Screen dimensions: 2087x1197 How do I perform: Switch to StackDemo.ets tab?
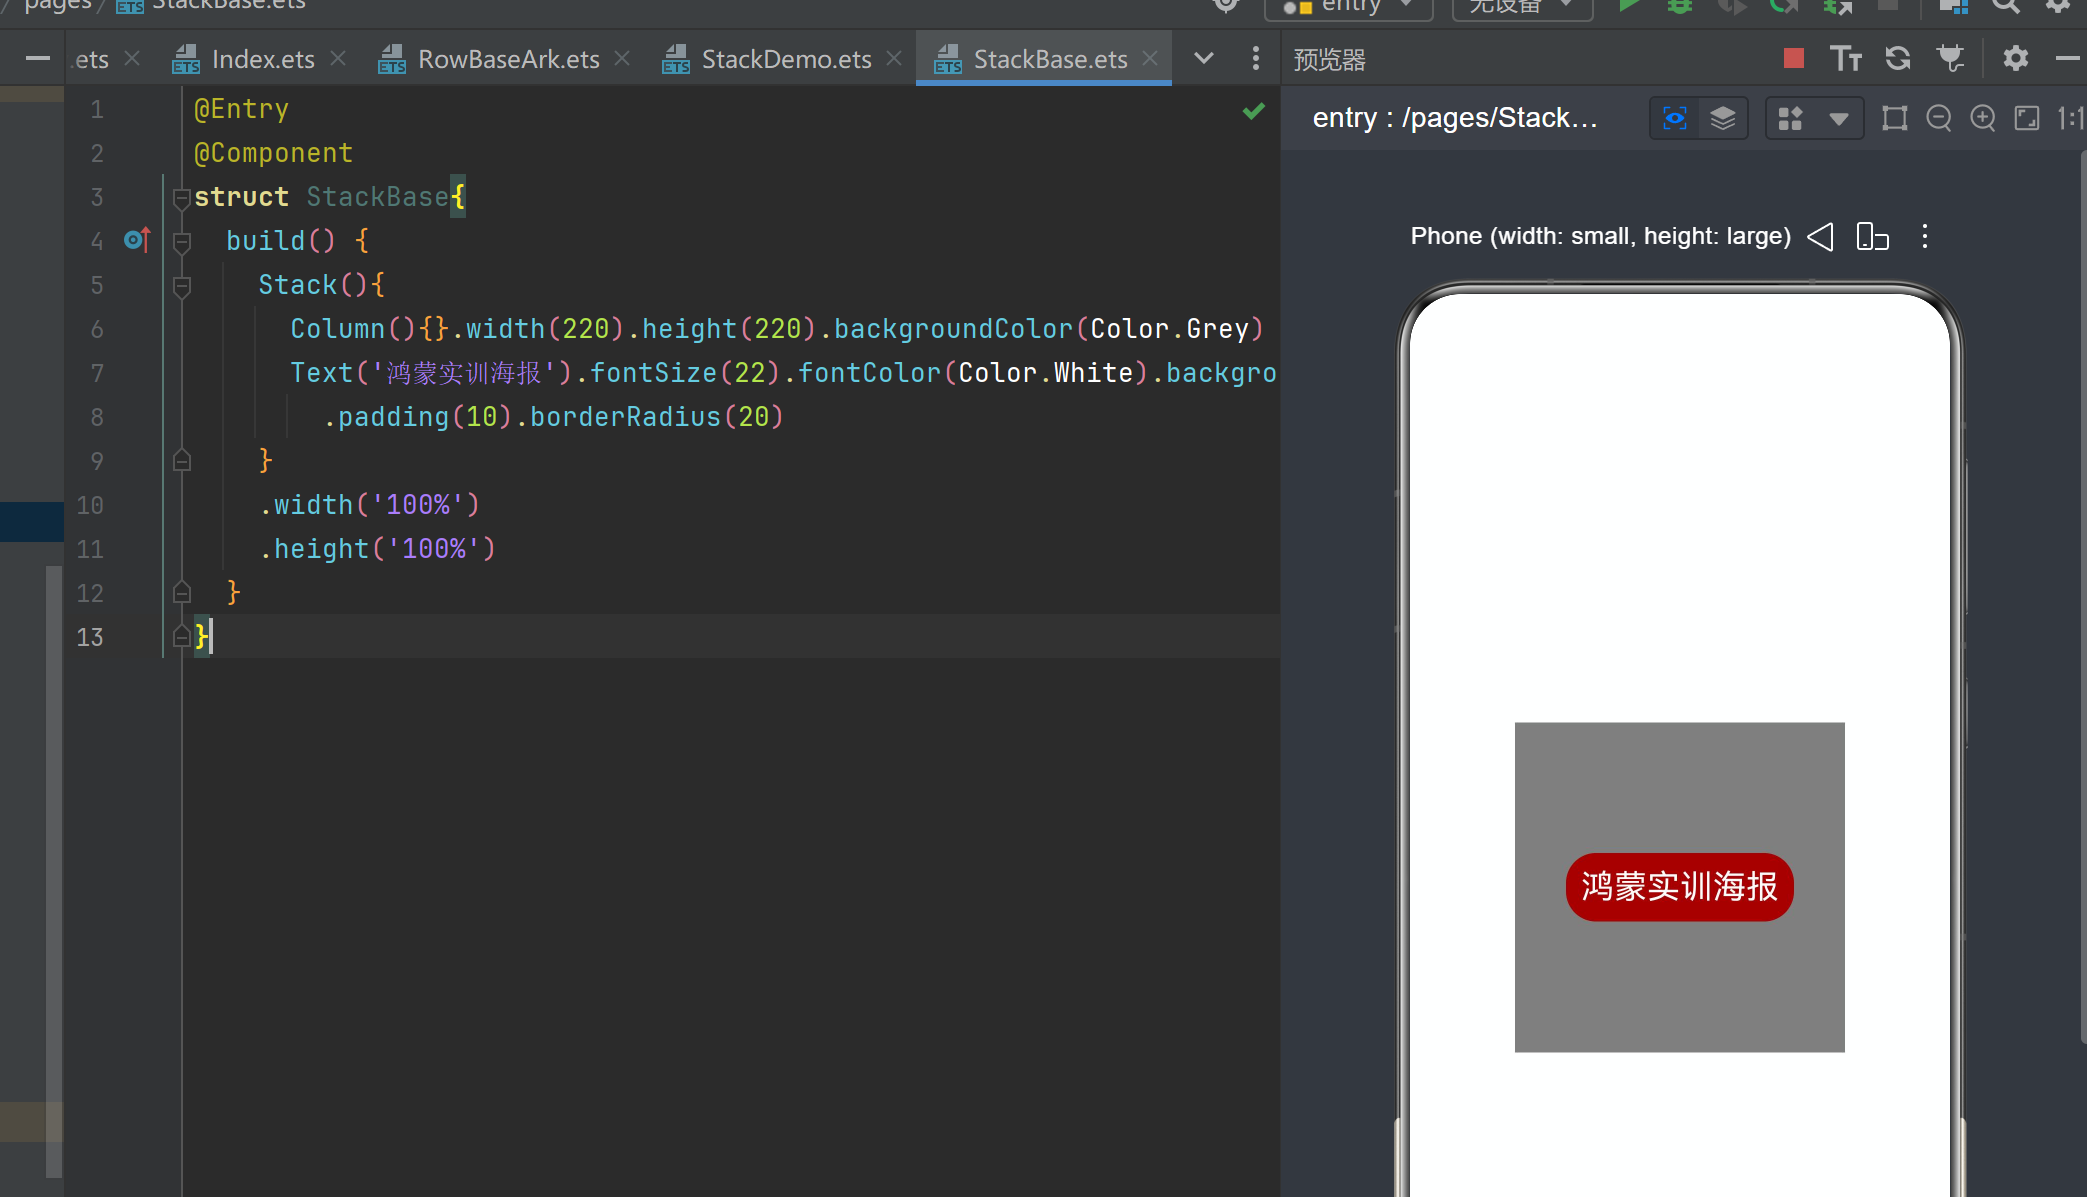tap(786, 59)
